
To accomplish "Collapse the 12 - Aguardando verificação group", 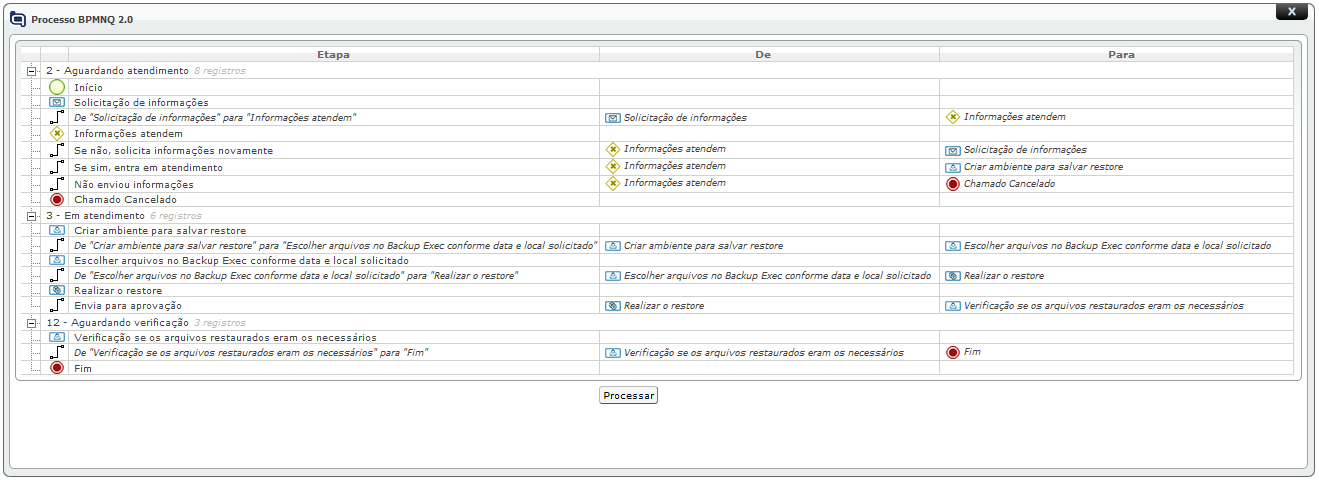I will pos(31,323).
